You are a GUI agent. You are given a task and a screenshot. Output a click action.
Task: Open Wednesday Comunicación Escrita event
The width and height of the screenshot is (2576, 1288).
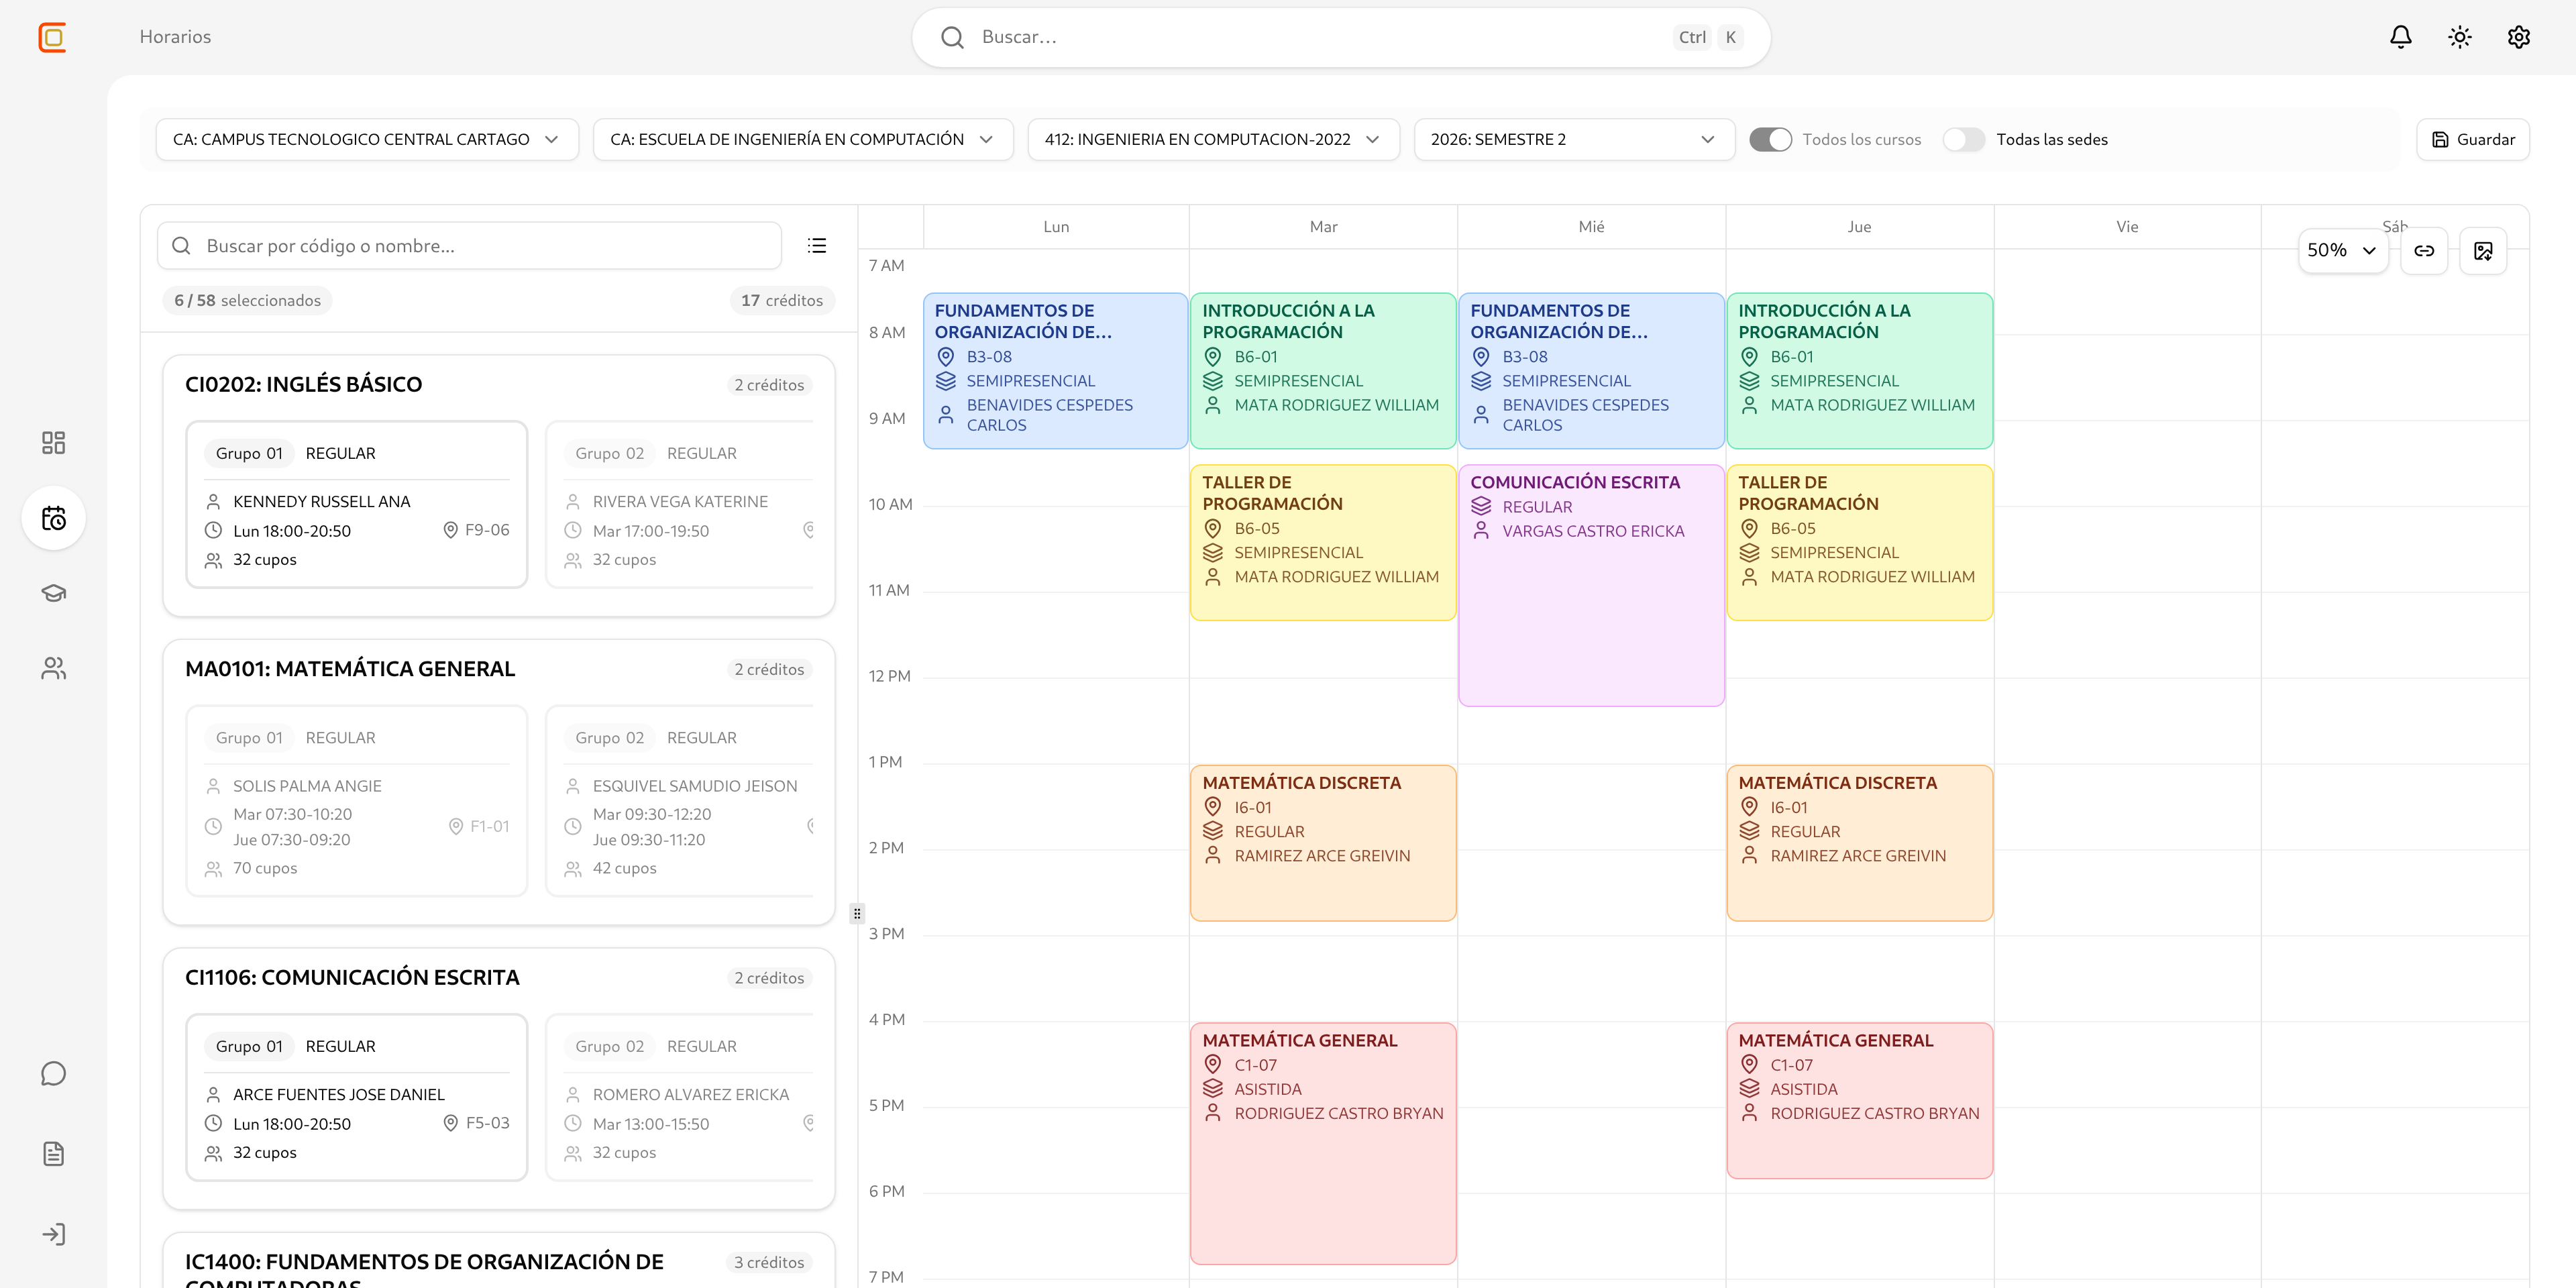point(1591,586)
